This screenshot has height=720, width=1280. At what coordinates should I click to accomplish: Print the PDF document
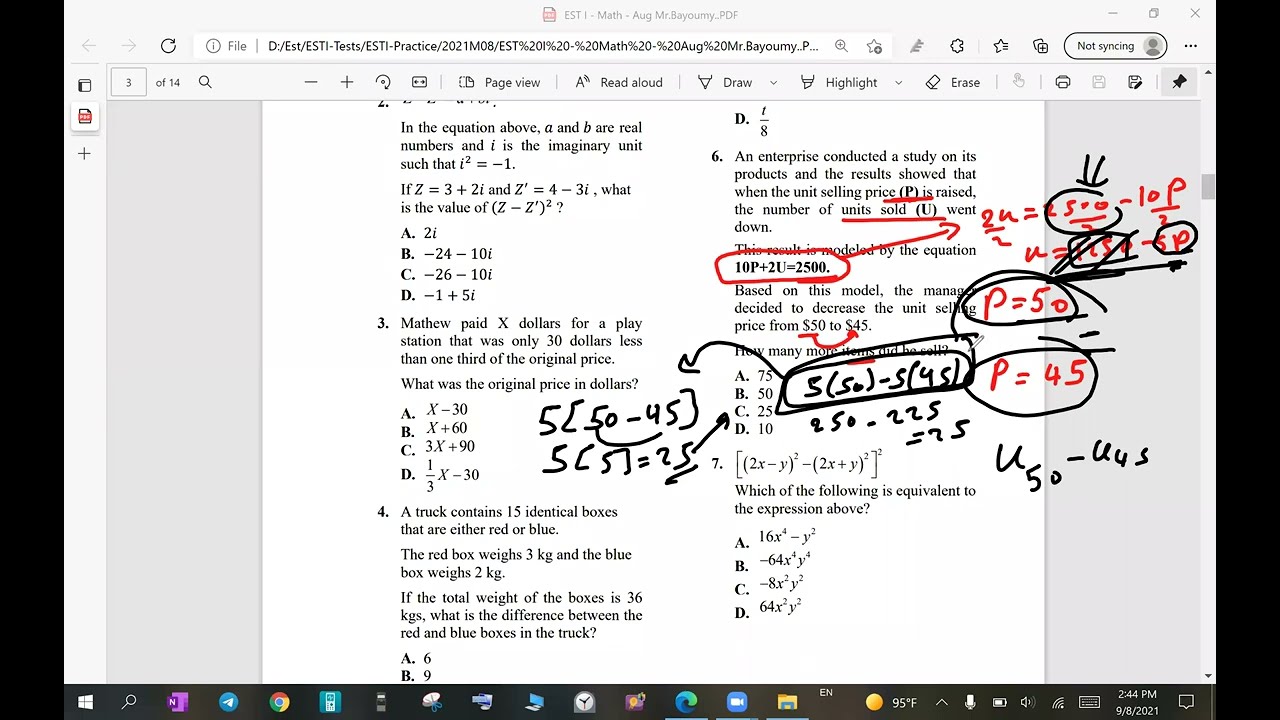click(x=1063, y=82)
